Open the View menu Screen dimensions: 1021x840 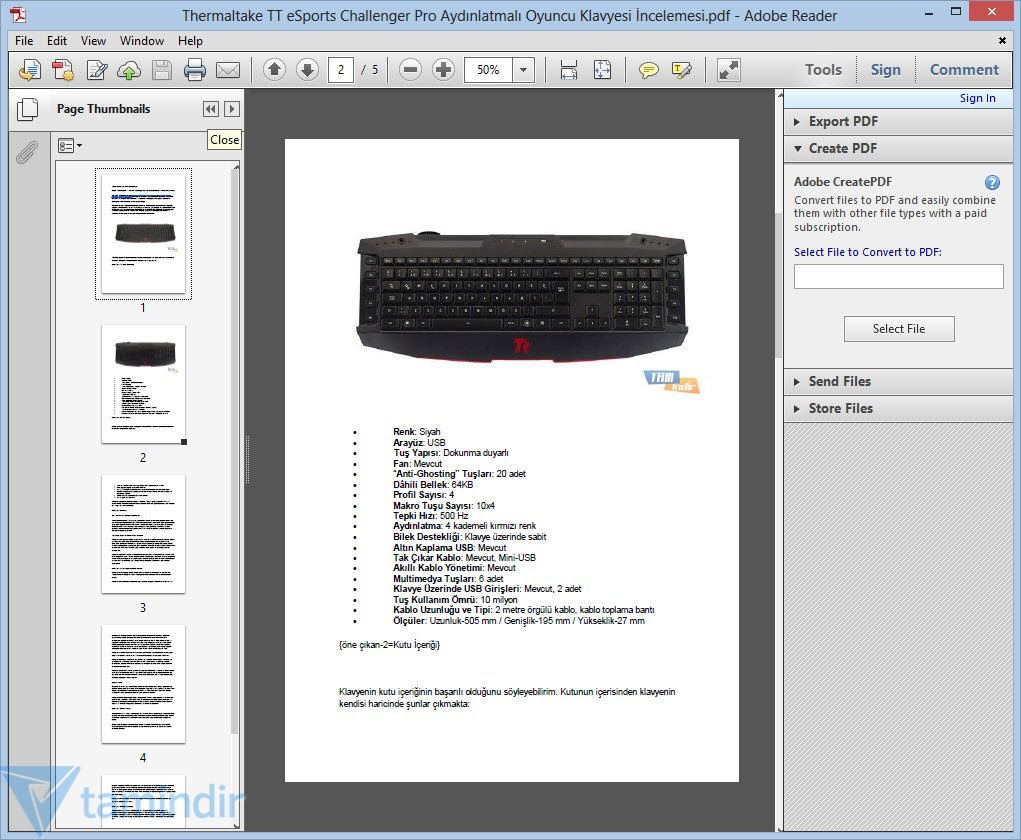93,40
